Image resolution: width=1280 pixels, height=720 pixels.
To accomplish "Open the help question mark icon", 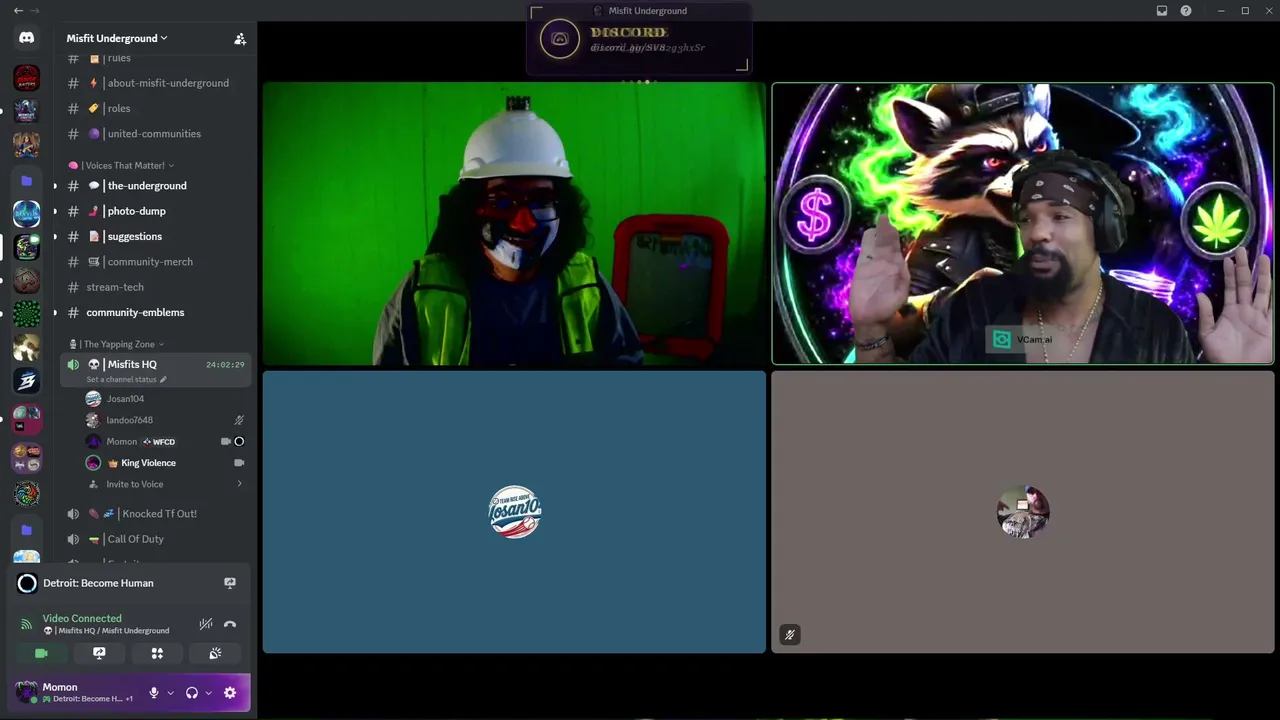I will pos(1186,11).
